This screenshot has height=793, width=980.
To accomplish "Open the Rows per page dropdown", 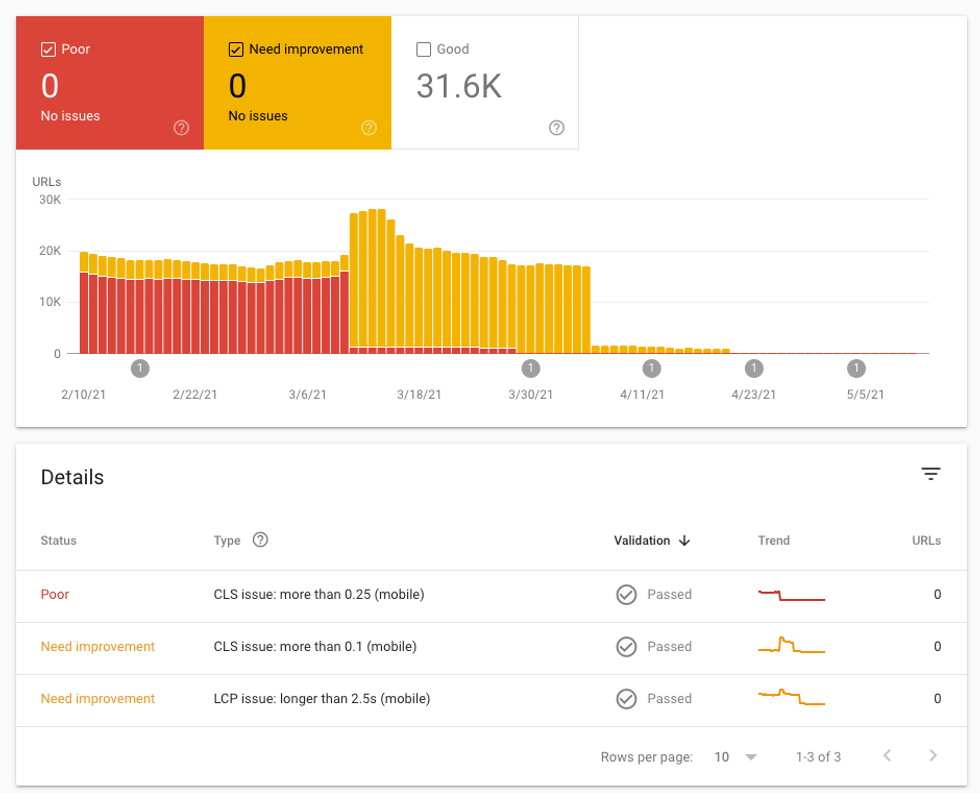I will pyautogui.click(x=736, y=757).
